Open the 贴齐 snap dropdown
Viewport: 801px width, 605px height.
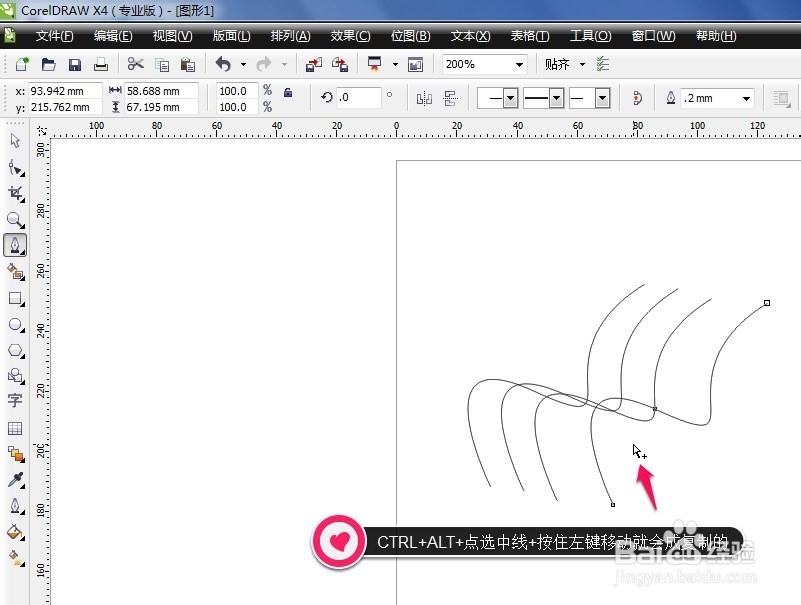[x=582, y=64]
